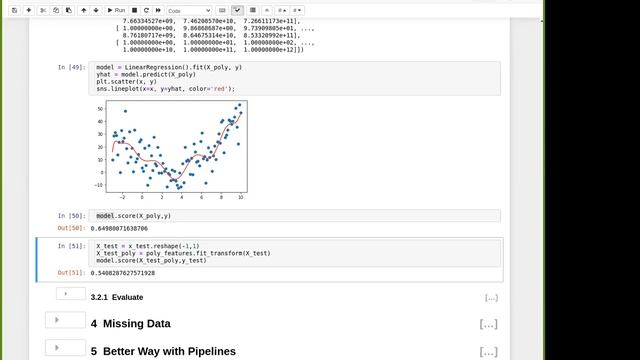Click the Run button
Viewport: 640px width, 360px height.
[116, 10]
